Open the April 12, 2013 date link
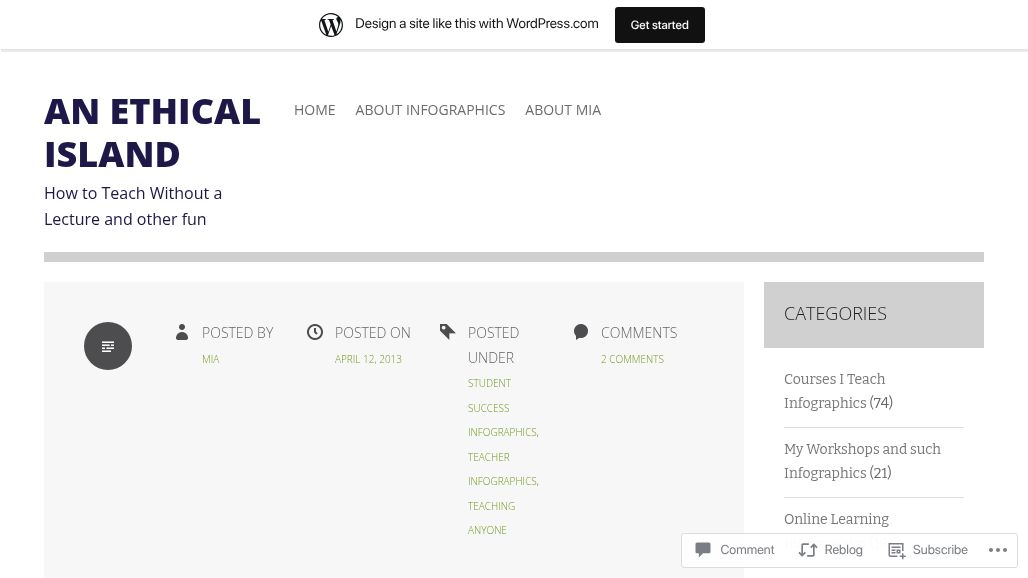This screenshot has width=1028, height=578. [x=368, y=359]
